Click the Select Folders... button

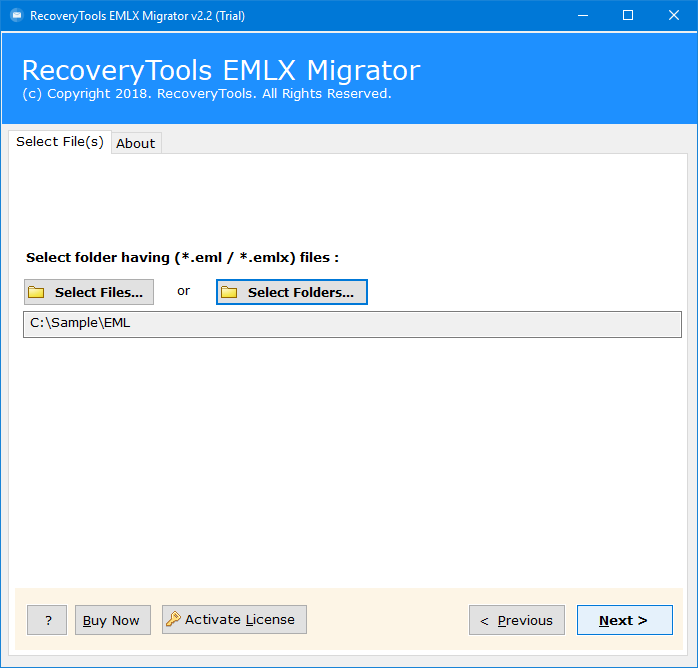[292, 292]
